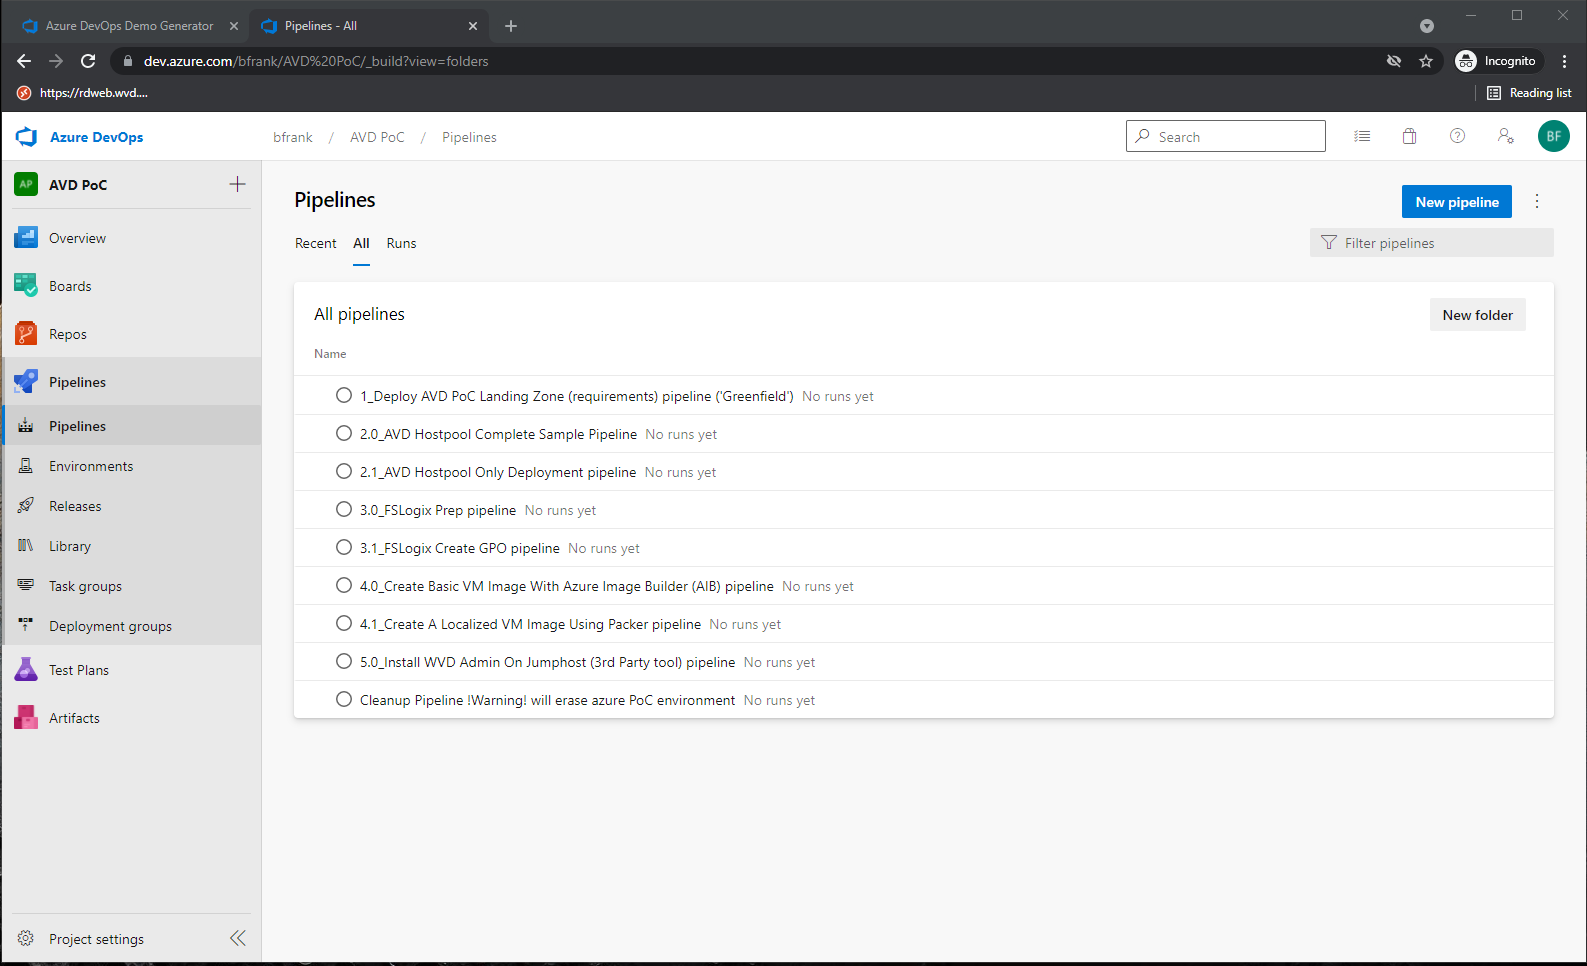Click the Azure DevOps logo icon
Screen dimensions: 1587x966
pos(26,137)
